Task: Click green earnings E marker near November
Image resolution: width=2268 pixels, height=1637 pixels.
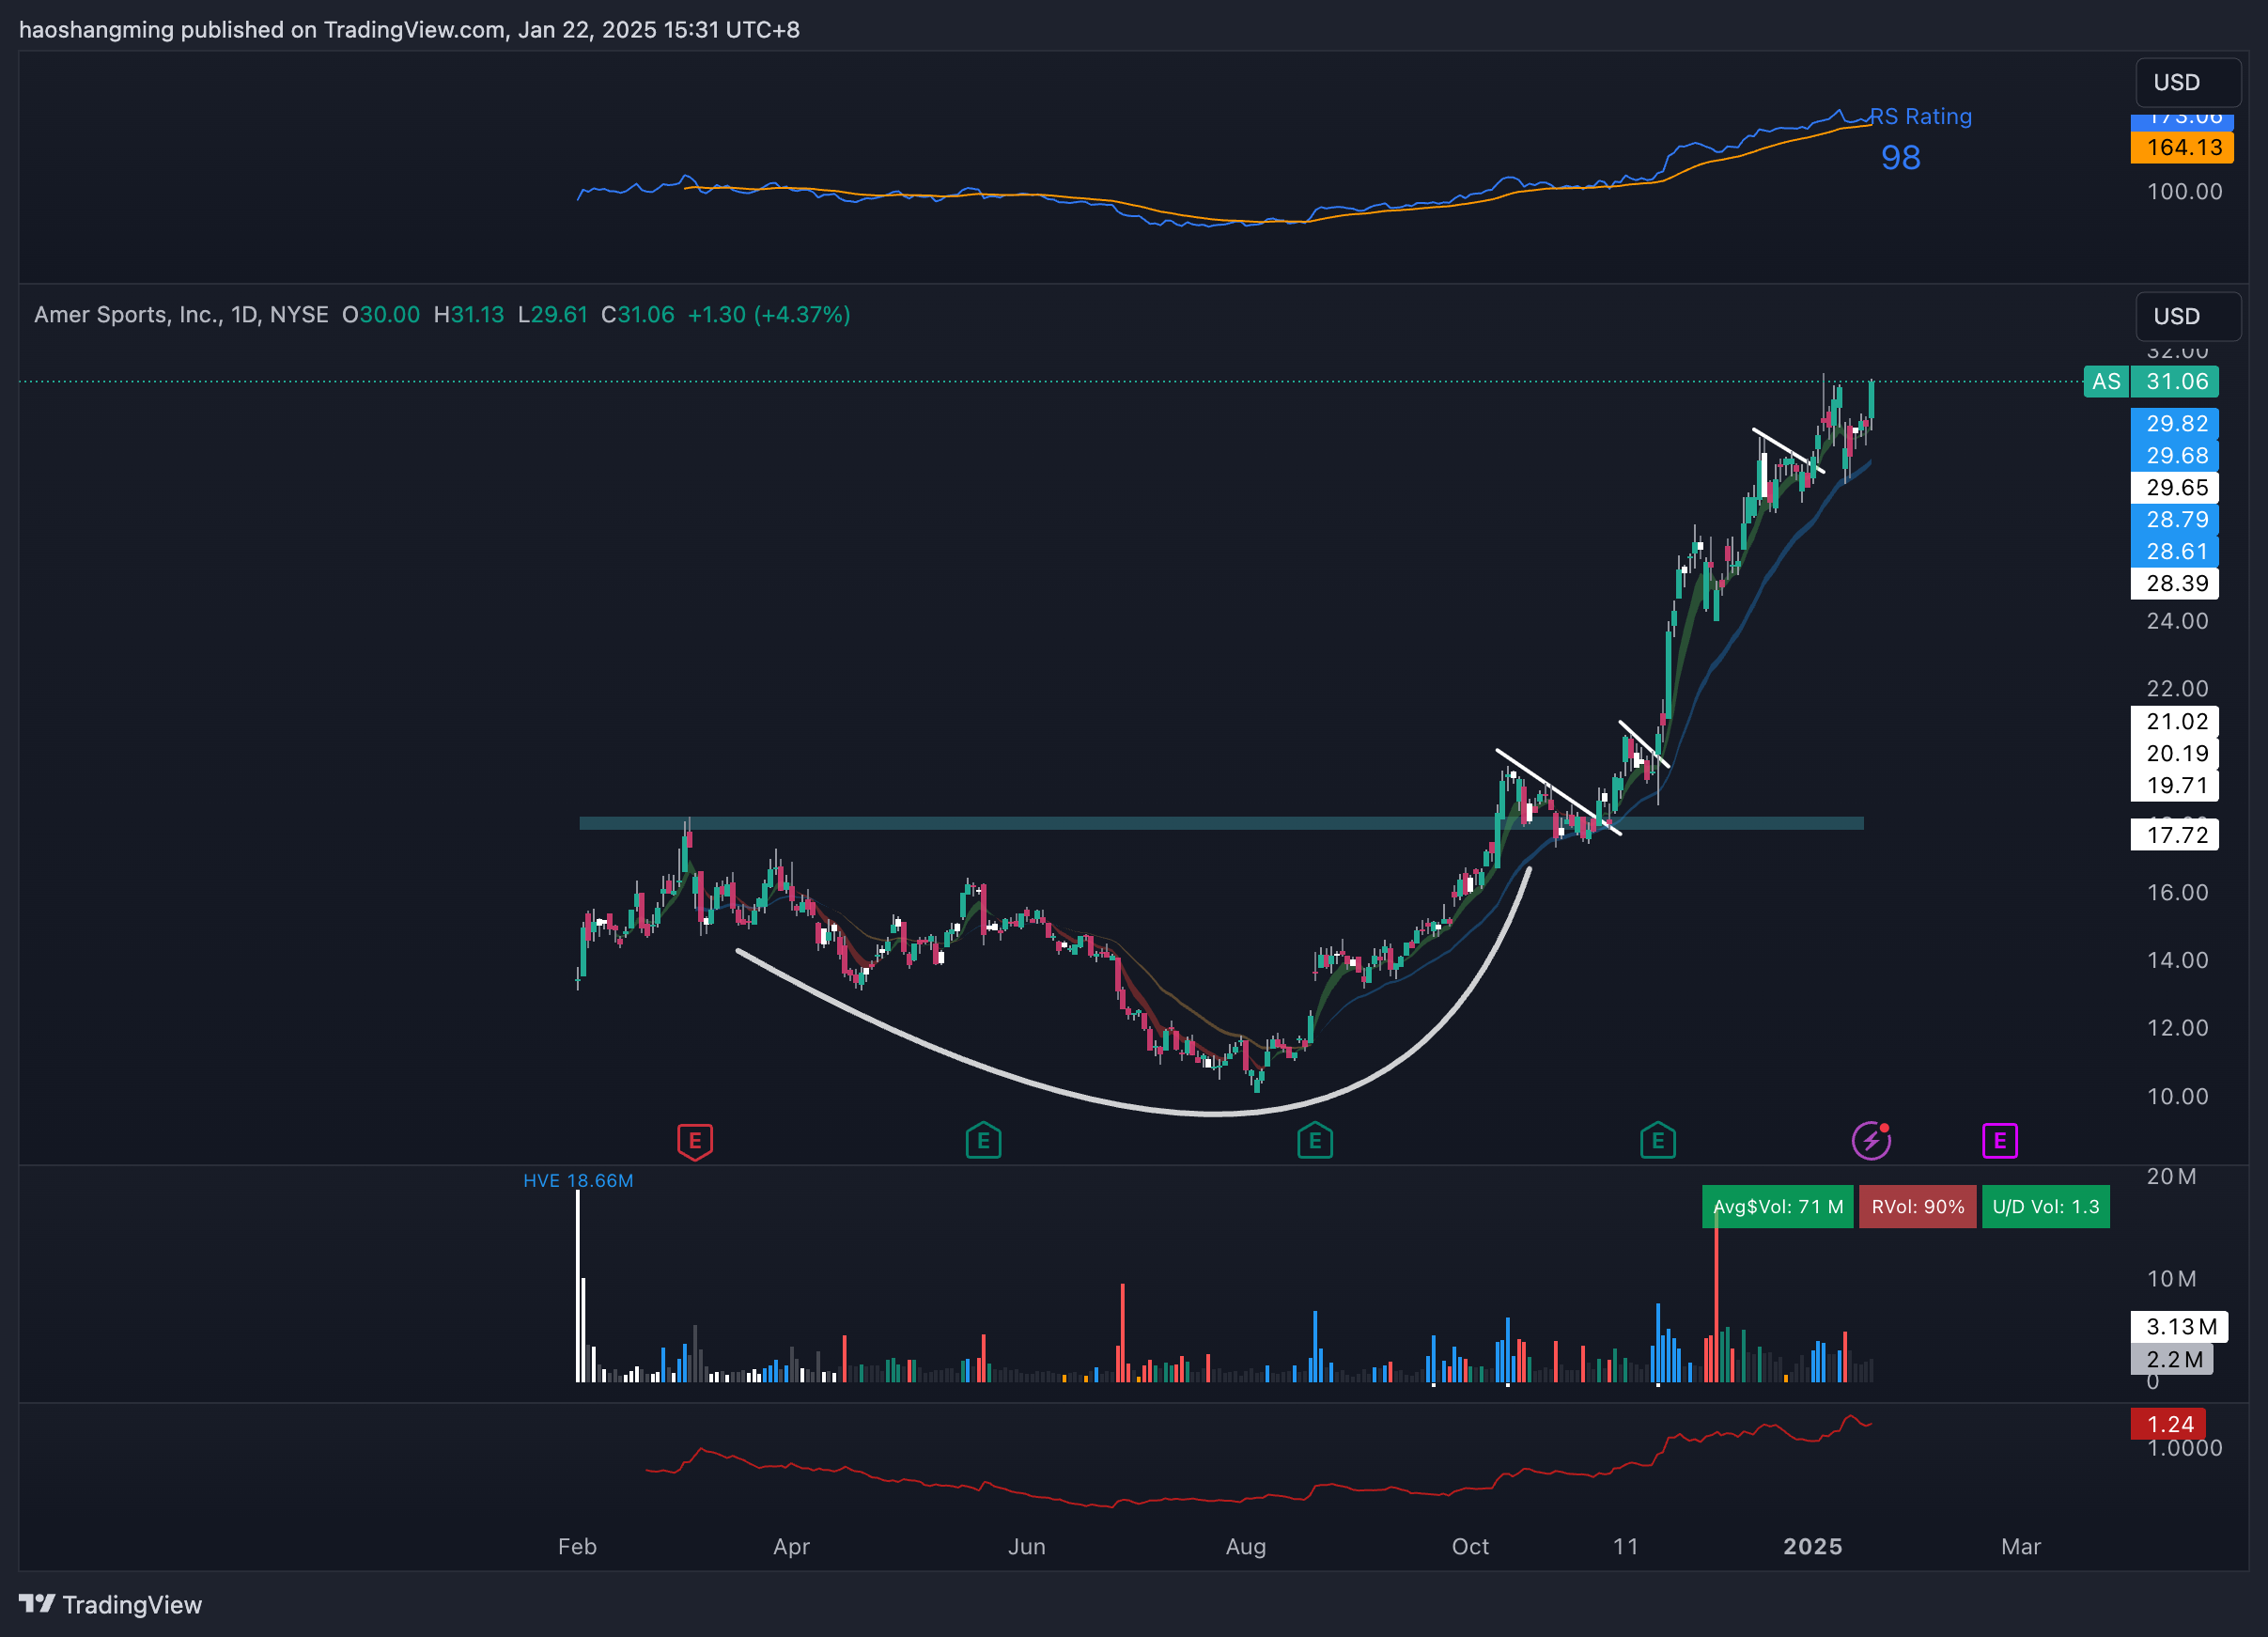Action: pos(1657,1141)
